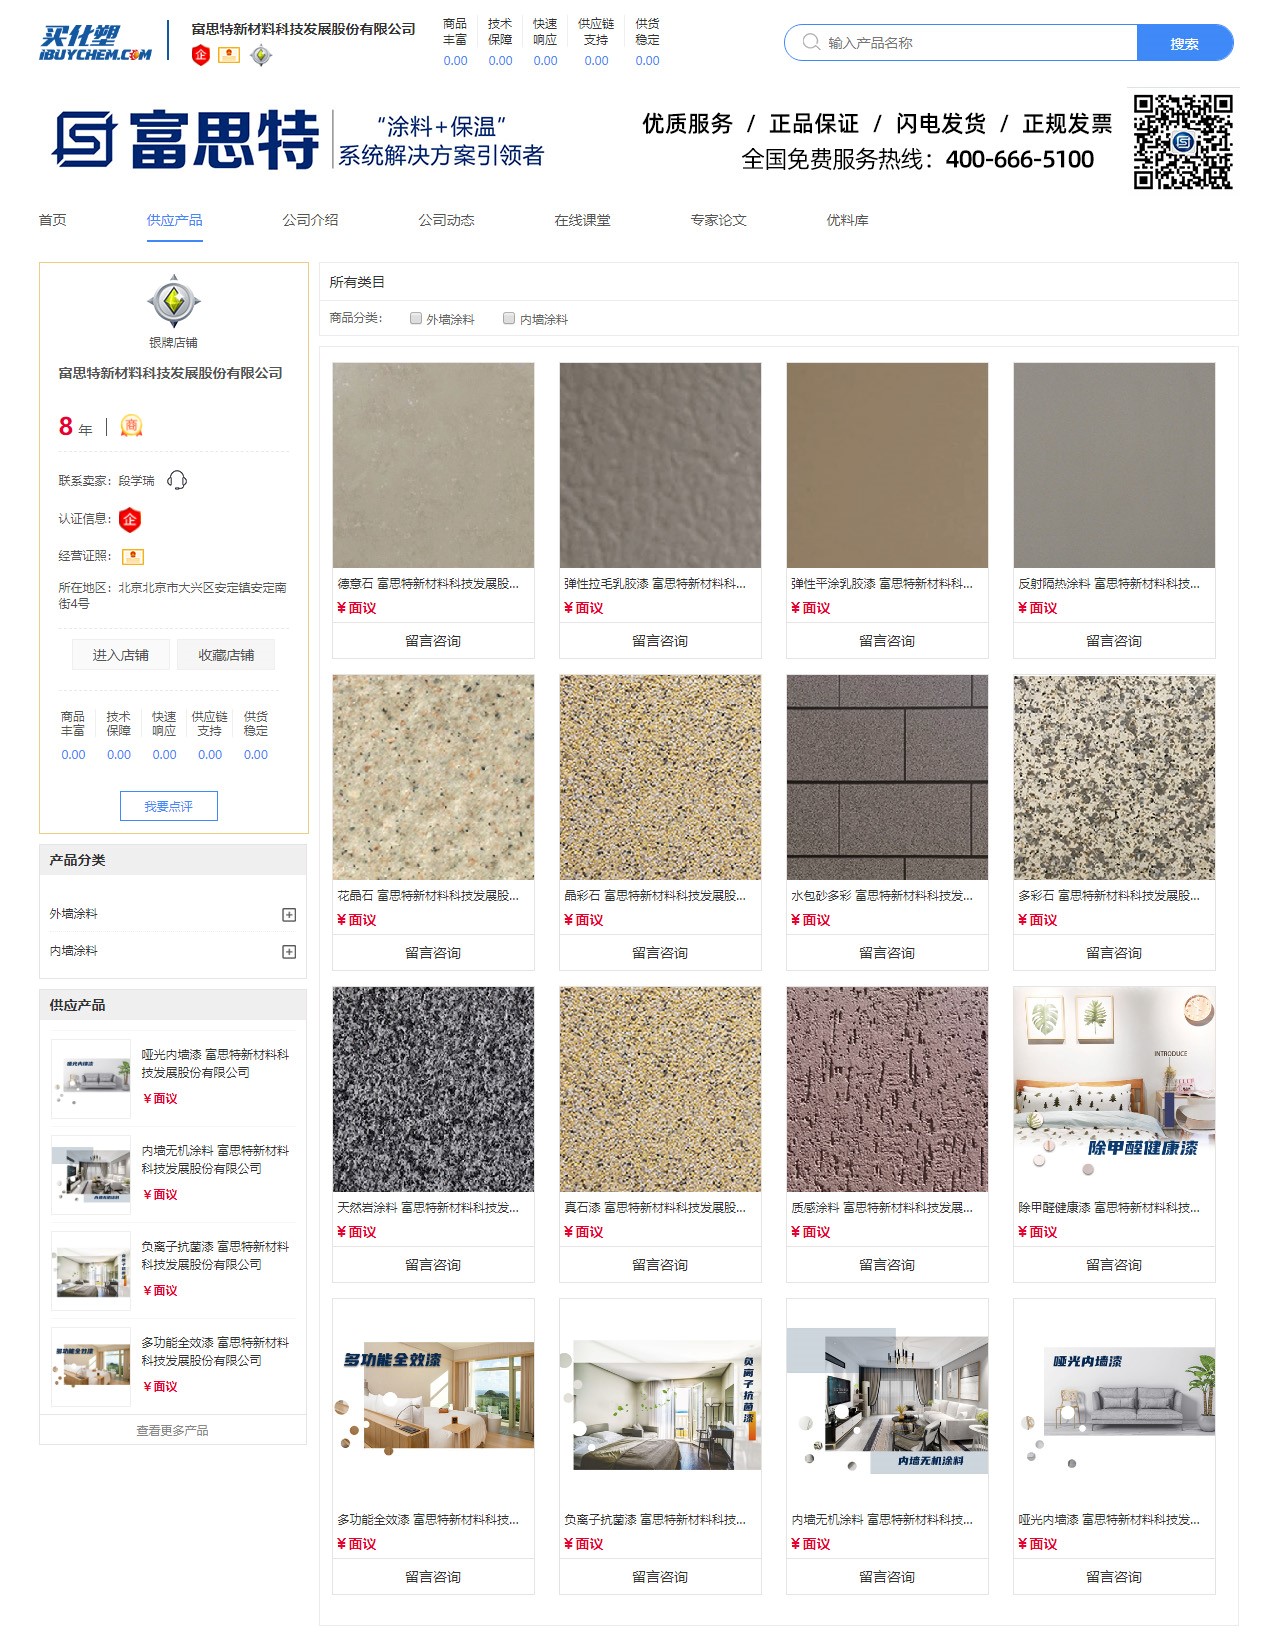Screen dimensions: 1262x1632
Task: Toggle the 内墙涂料 category checkbox
Action: 509,318
